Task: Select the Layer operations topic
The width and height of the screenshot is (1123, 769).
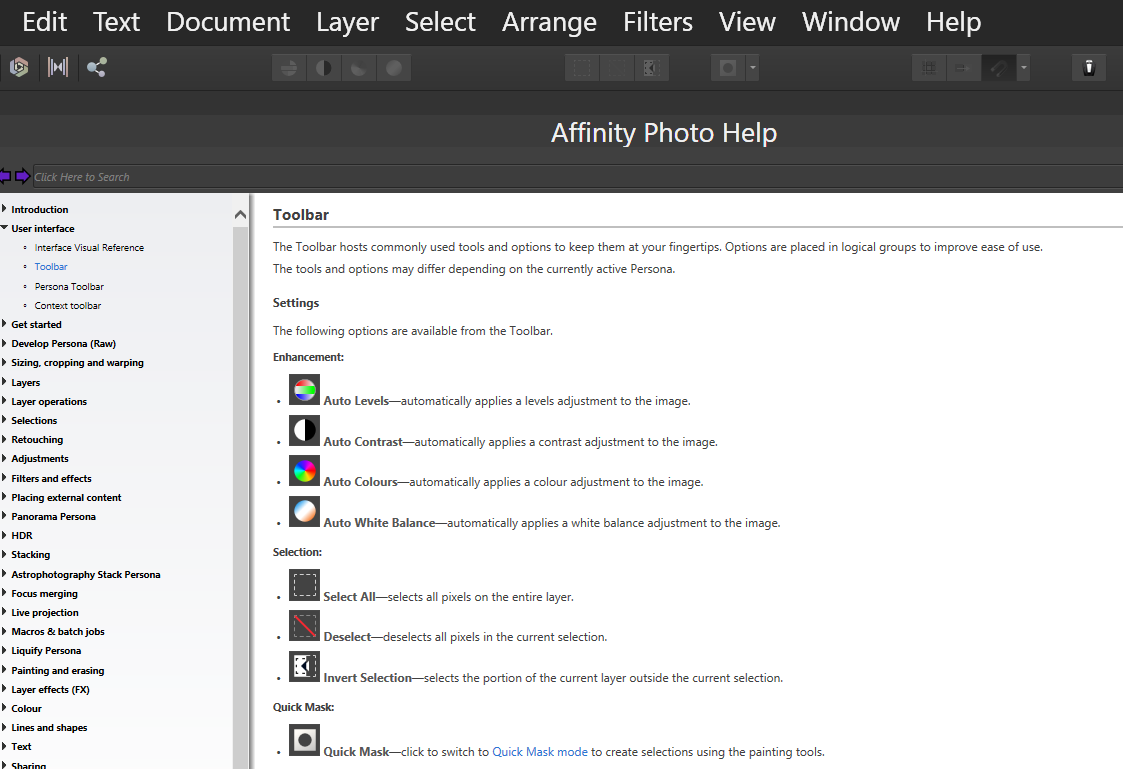Action: click(49, 402)
